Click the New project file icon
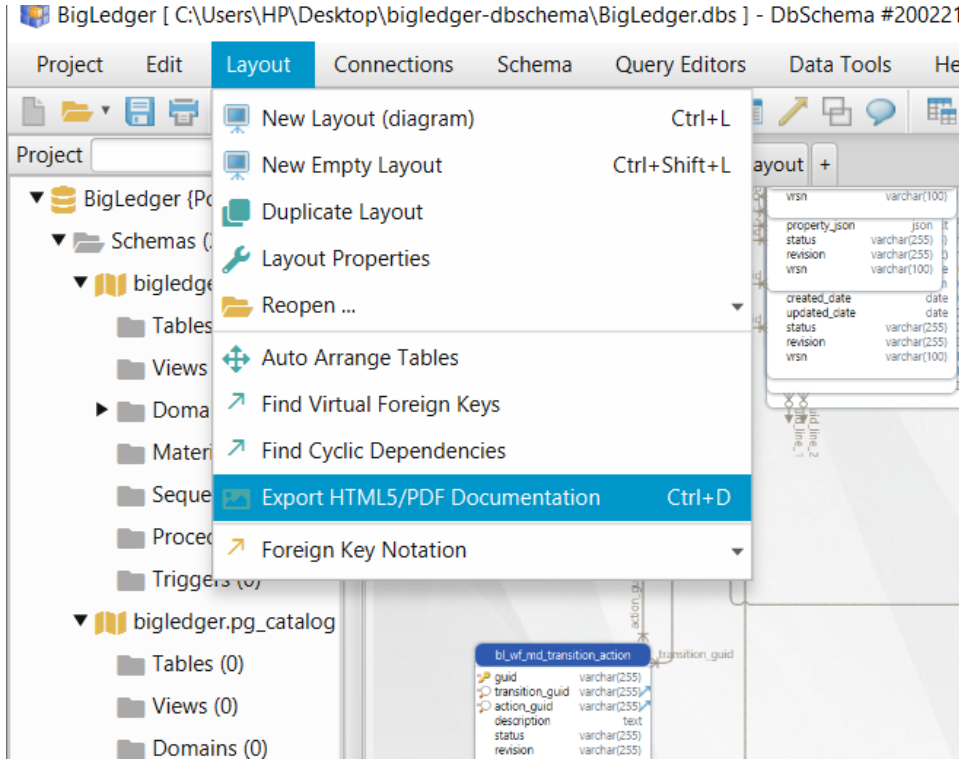 click(33, 112)
